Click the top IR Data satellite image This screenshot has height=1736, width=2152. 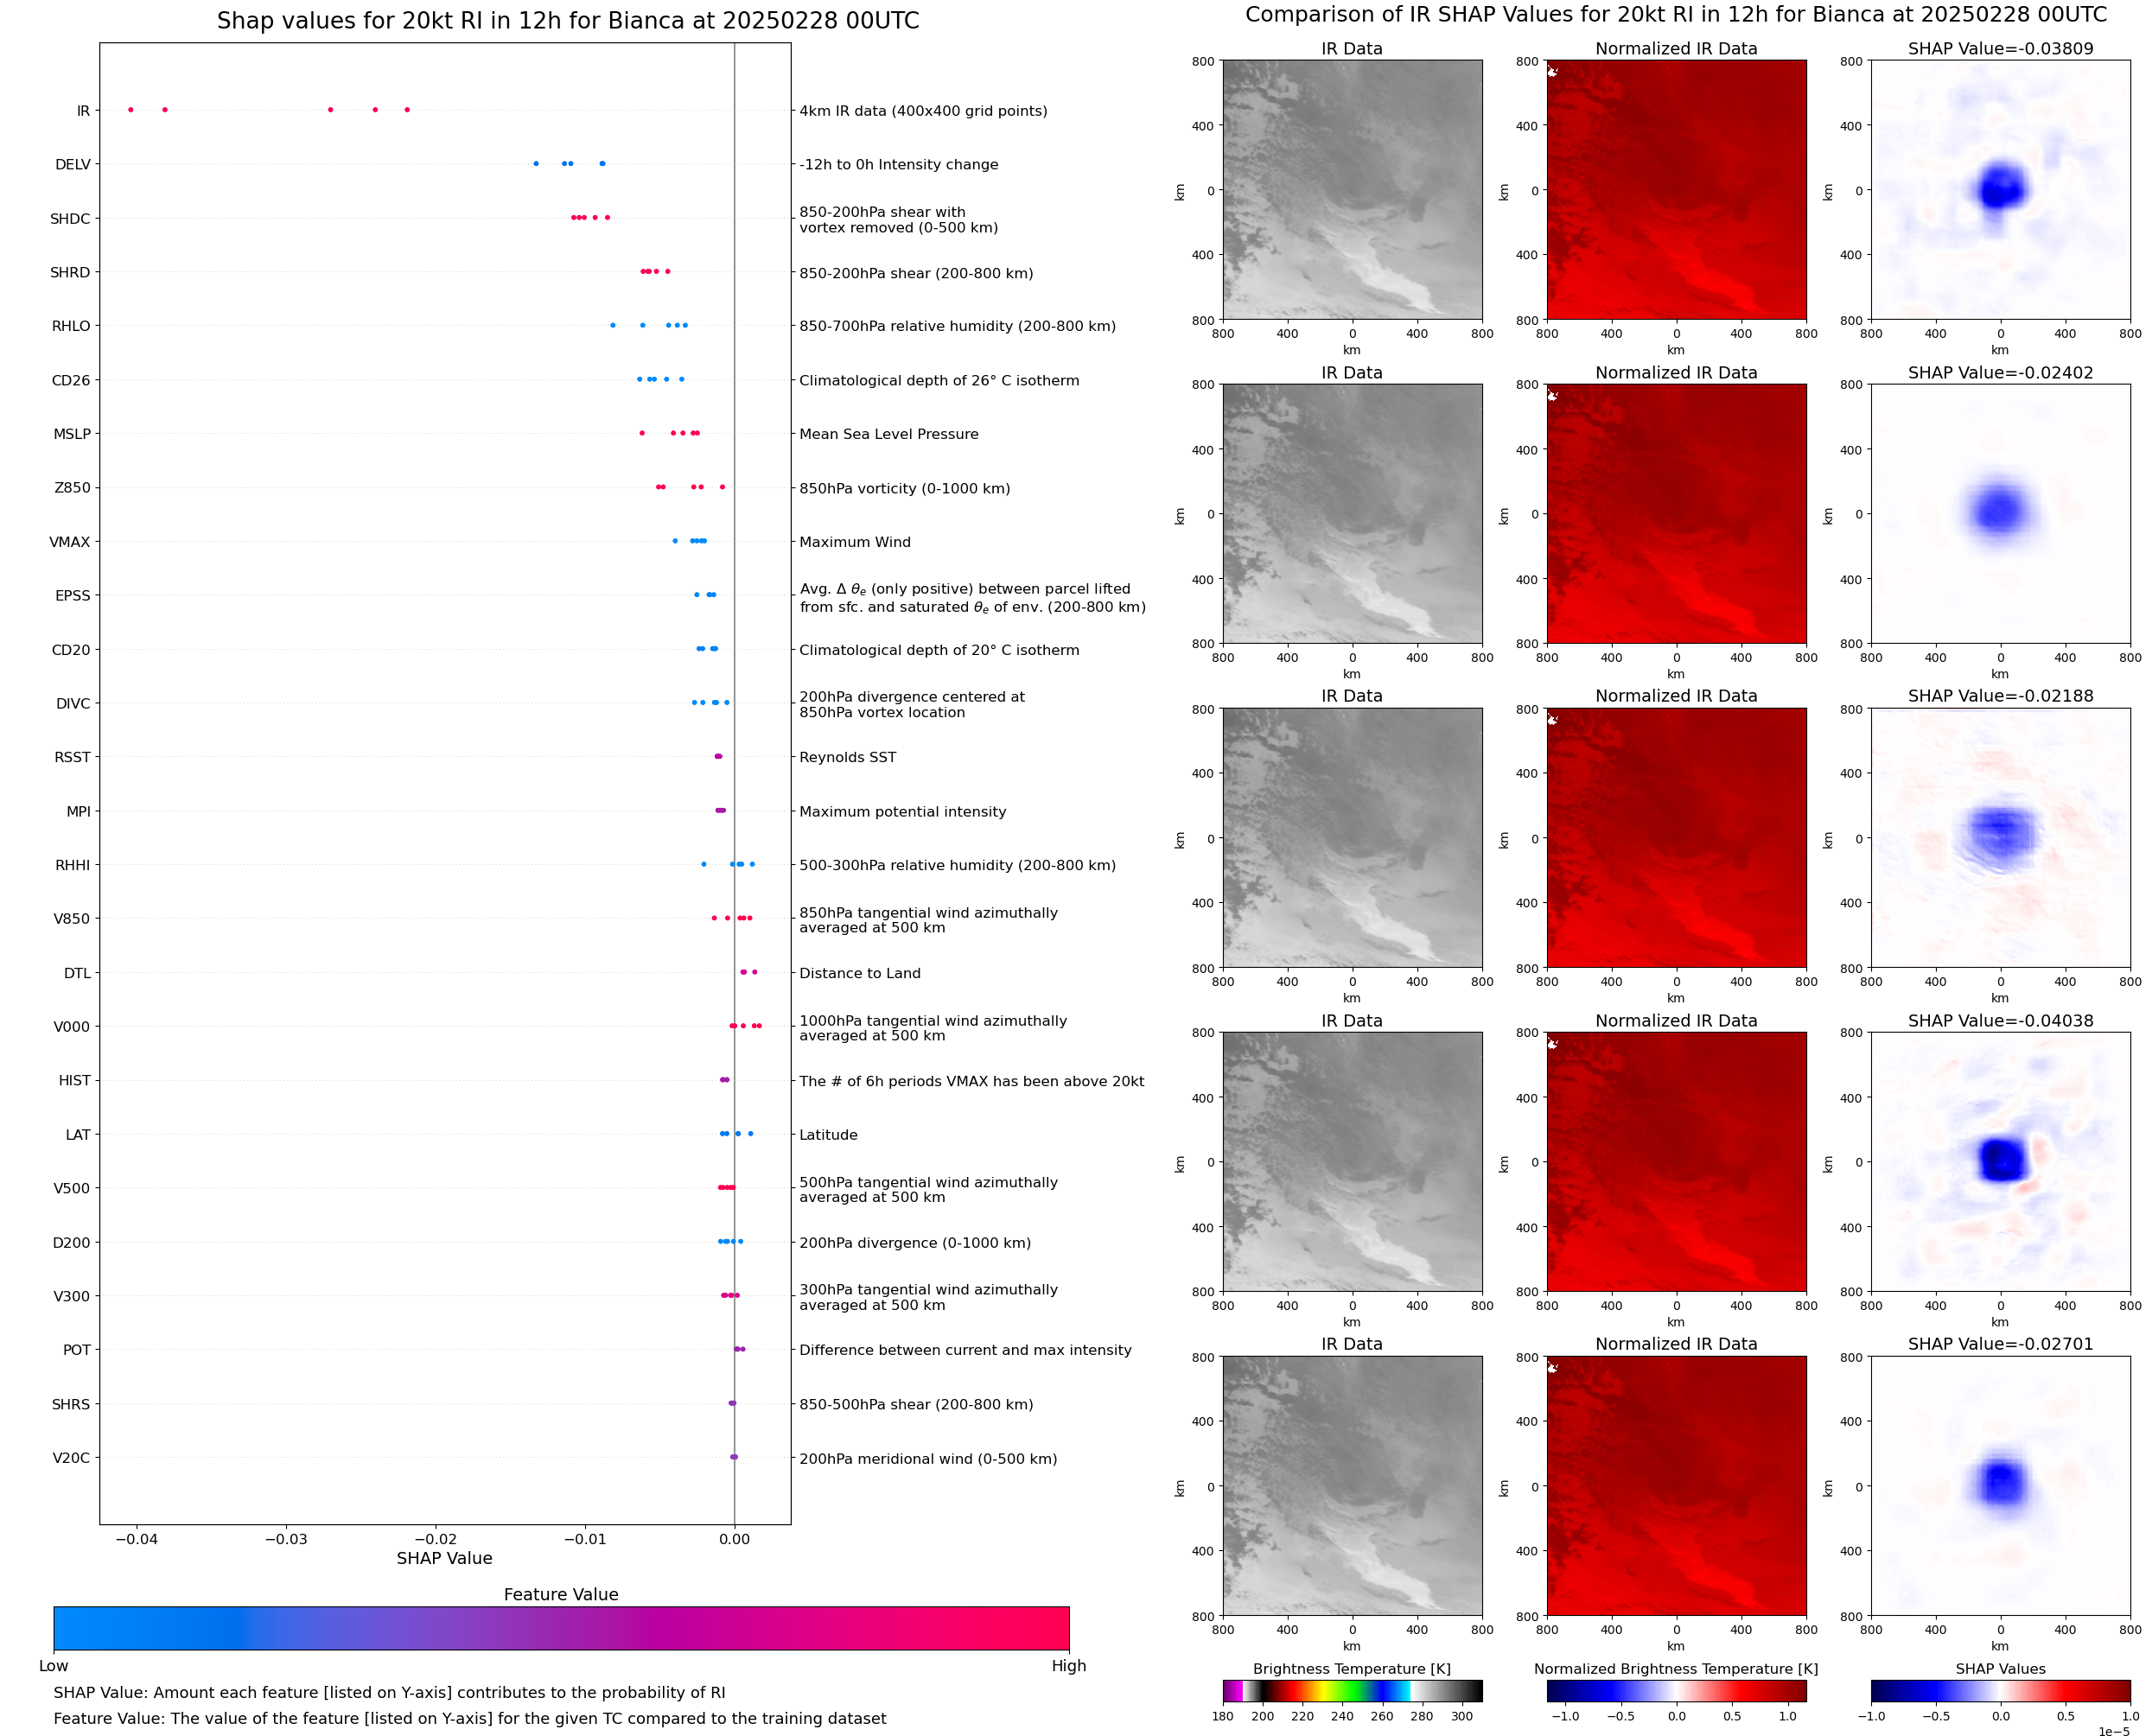(1352, 190)
